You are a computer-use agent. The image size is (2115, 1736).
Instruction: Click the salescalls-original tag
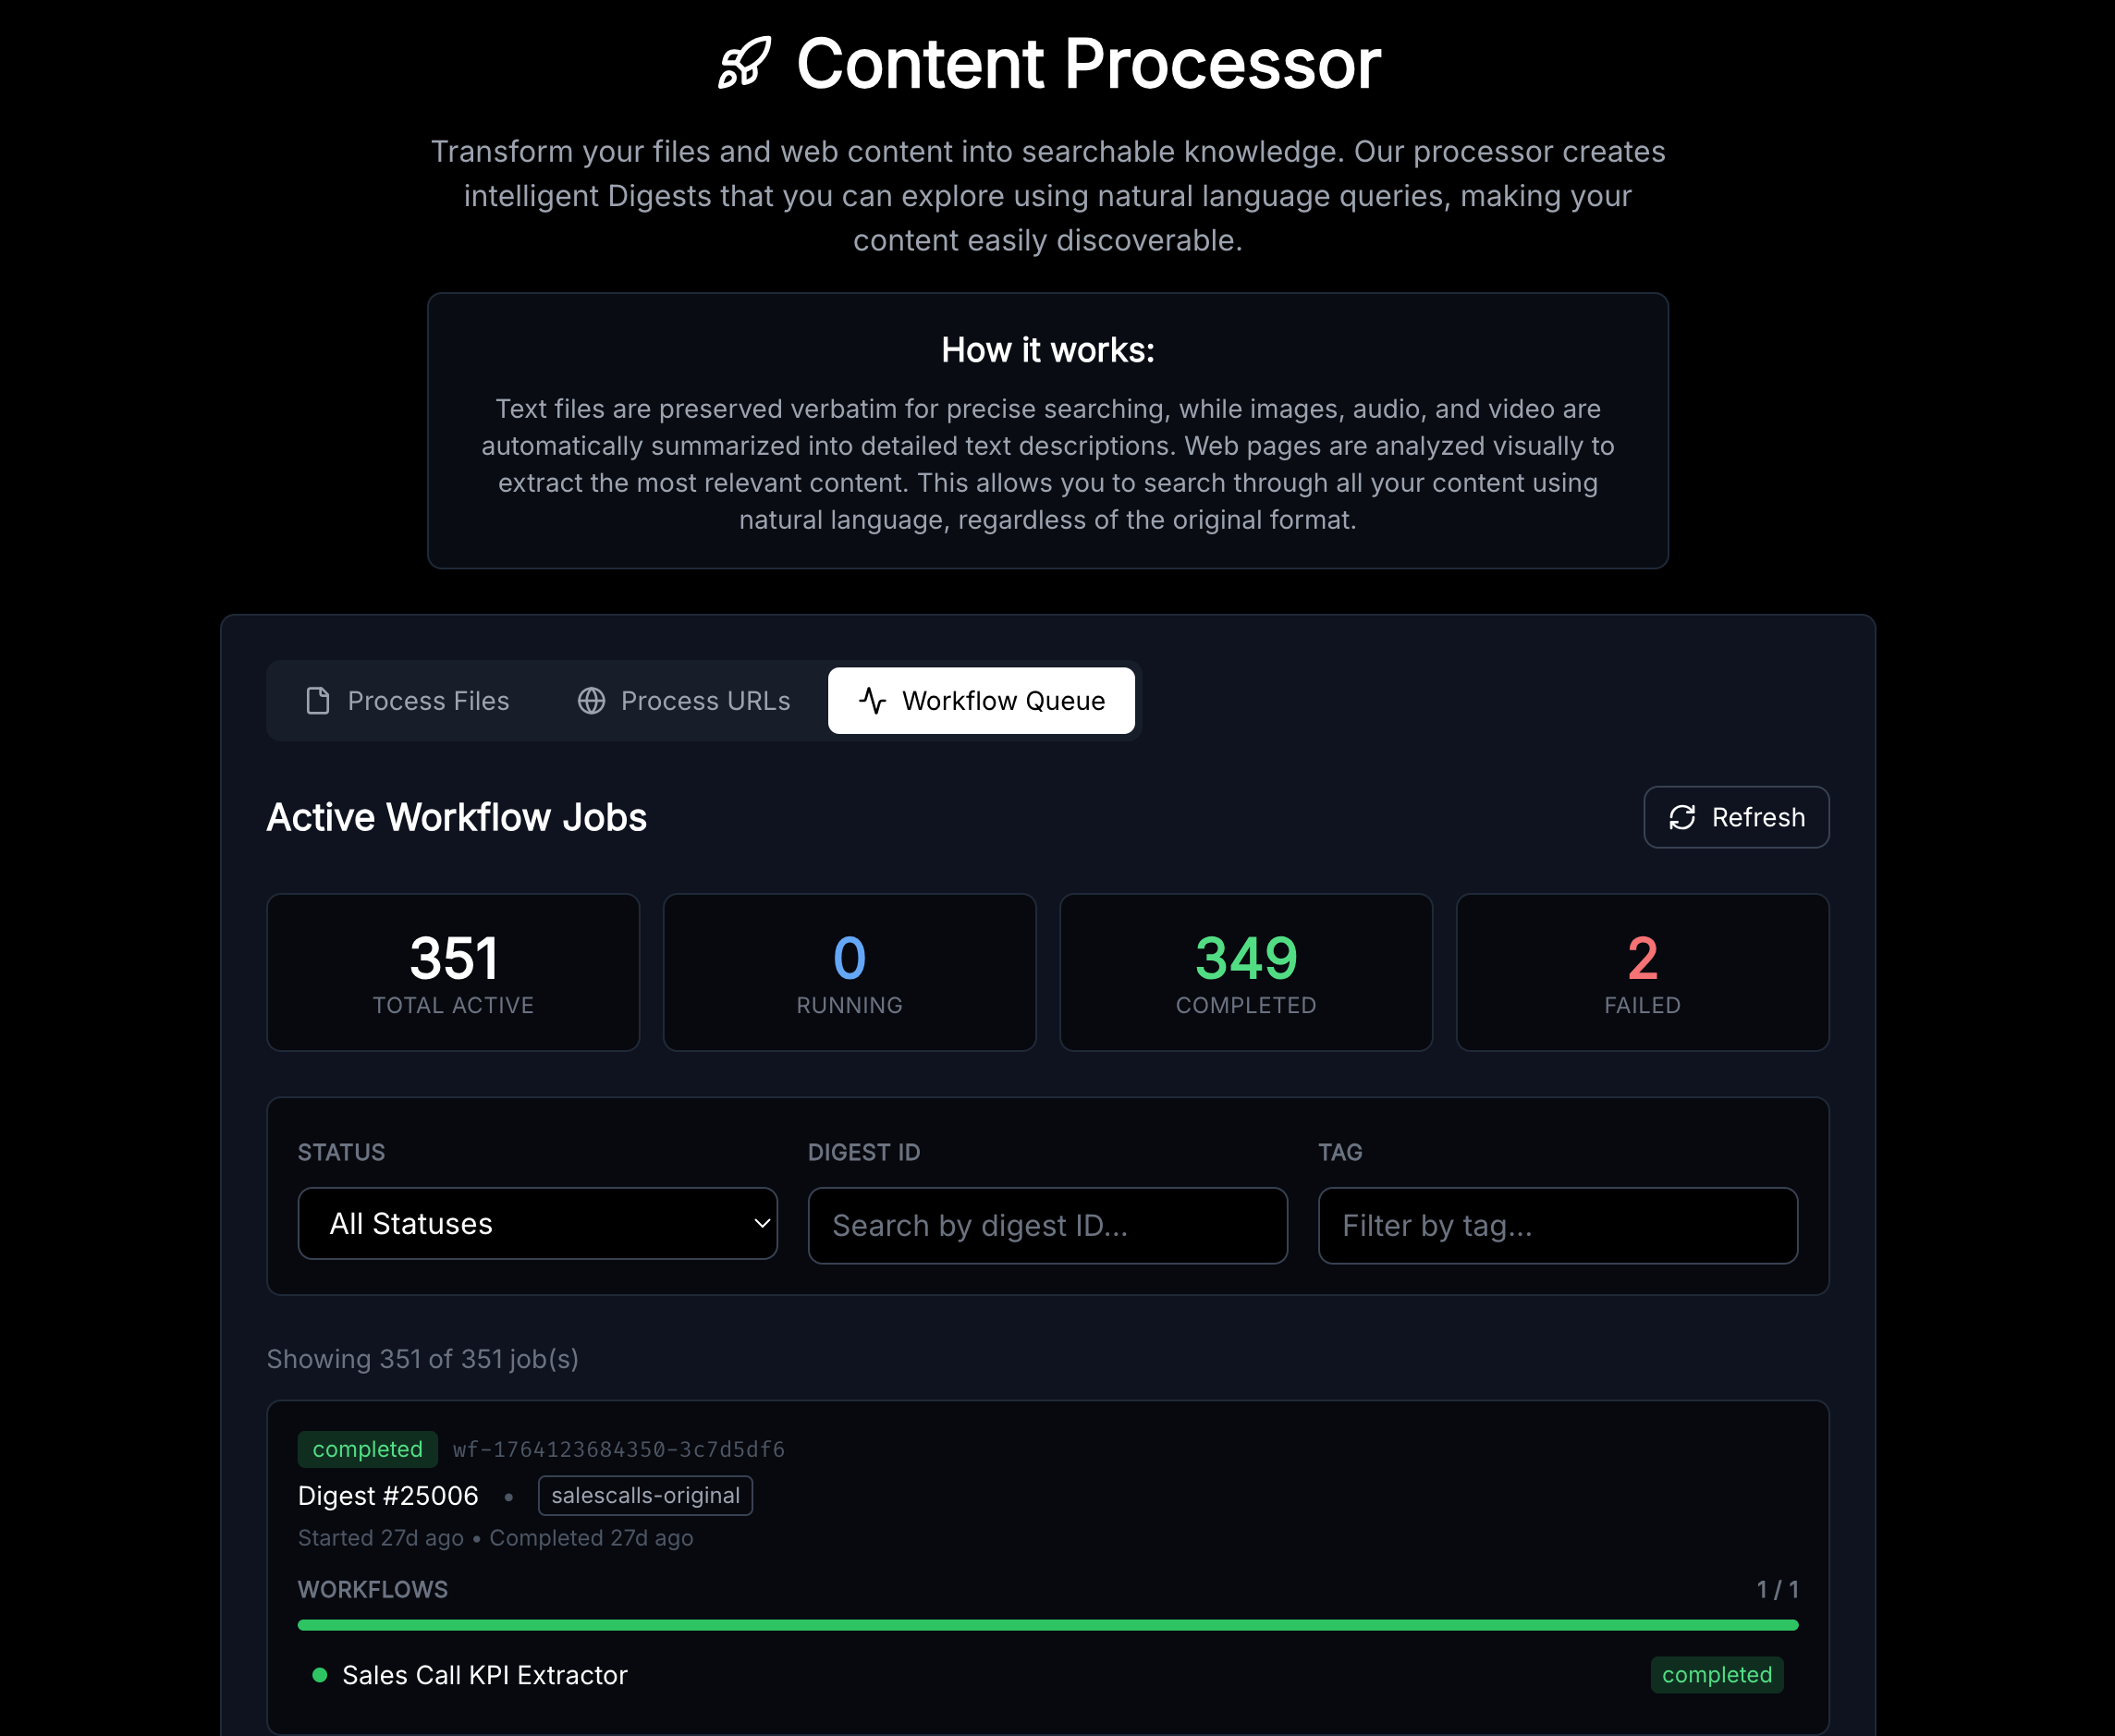645,1496
